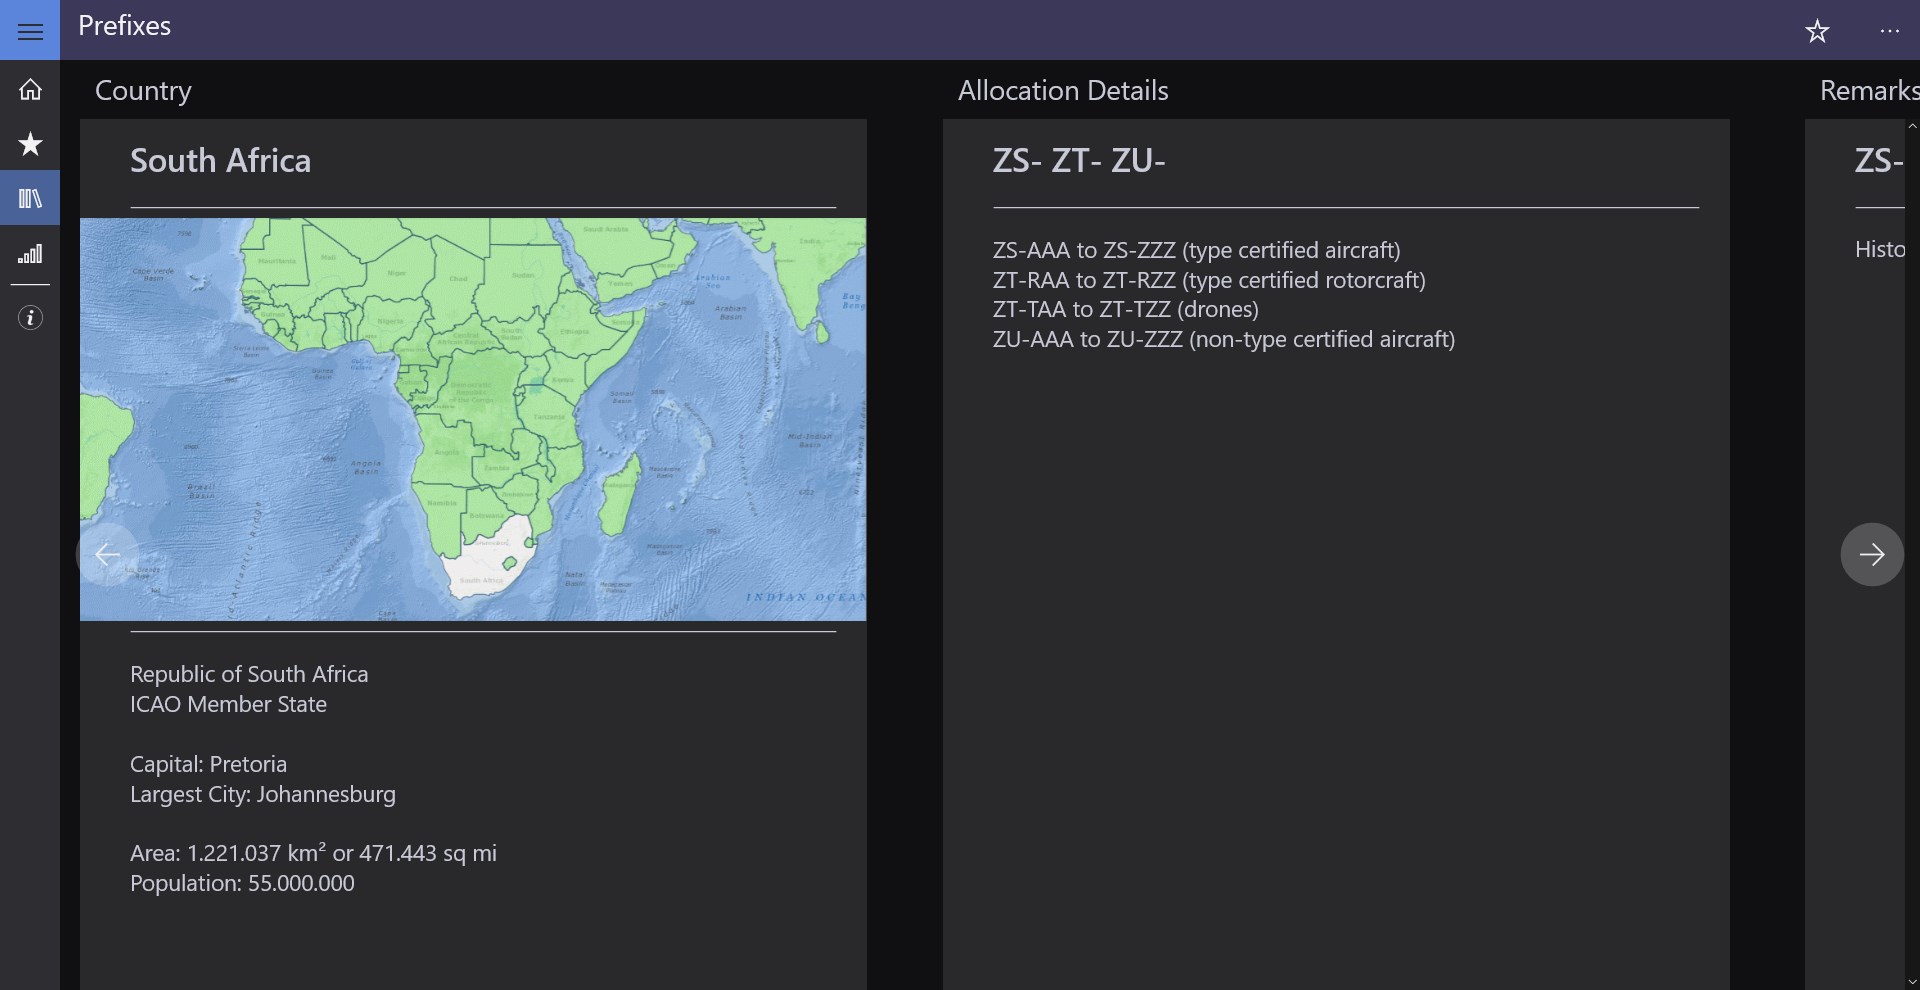
Task: Click 'Population: 55.000.000' text
Action: (242, 884)
